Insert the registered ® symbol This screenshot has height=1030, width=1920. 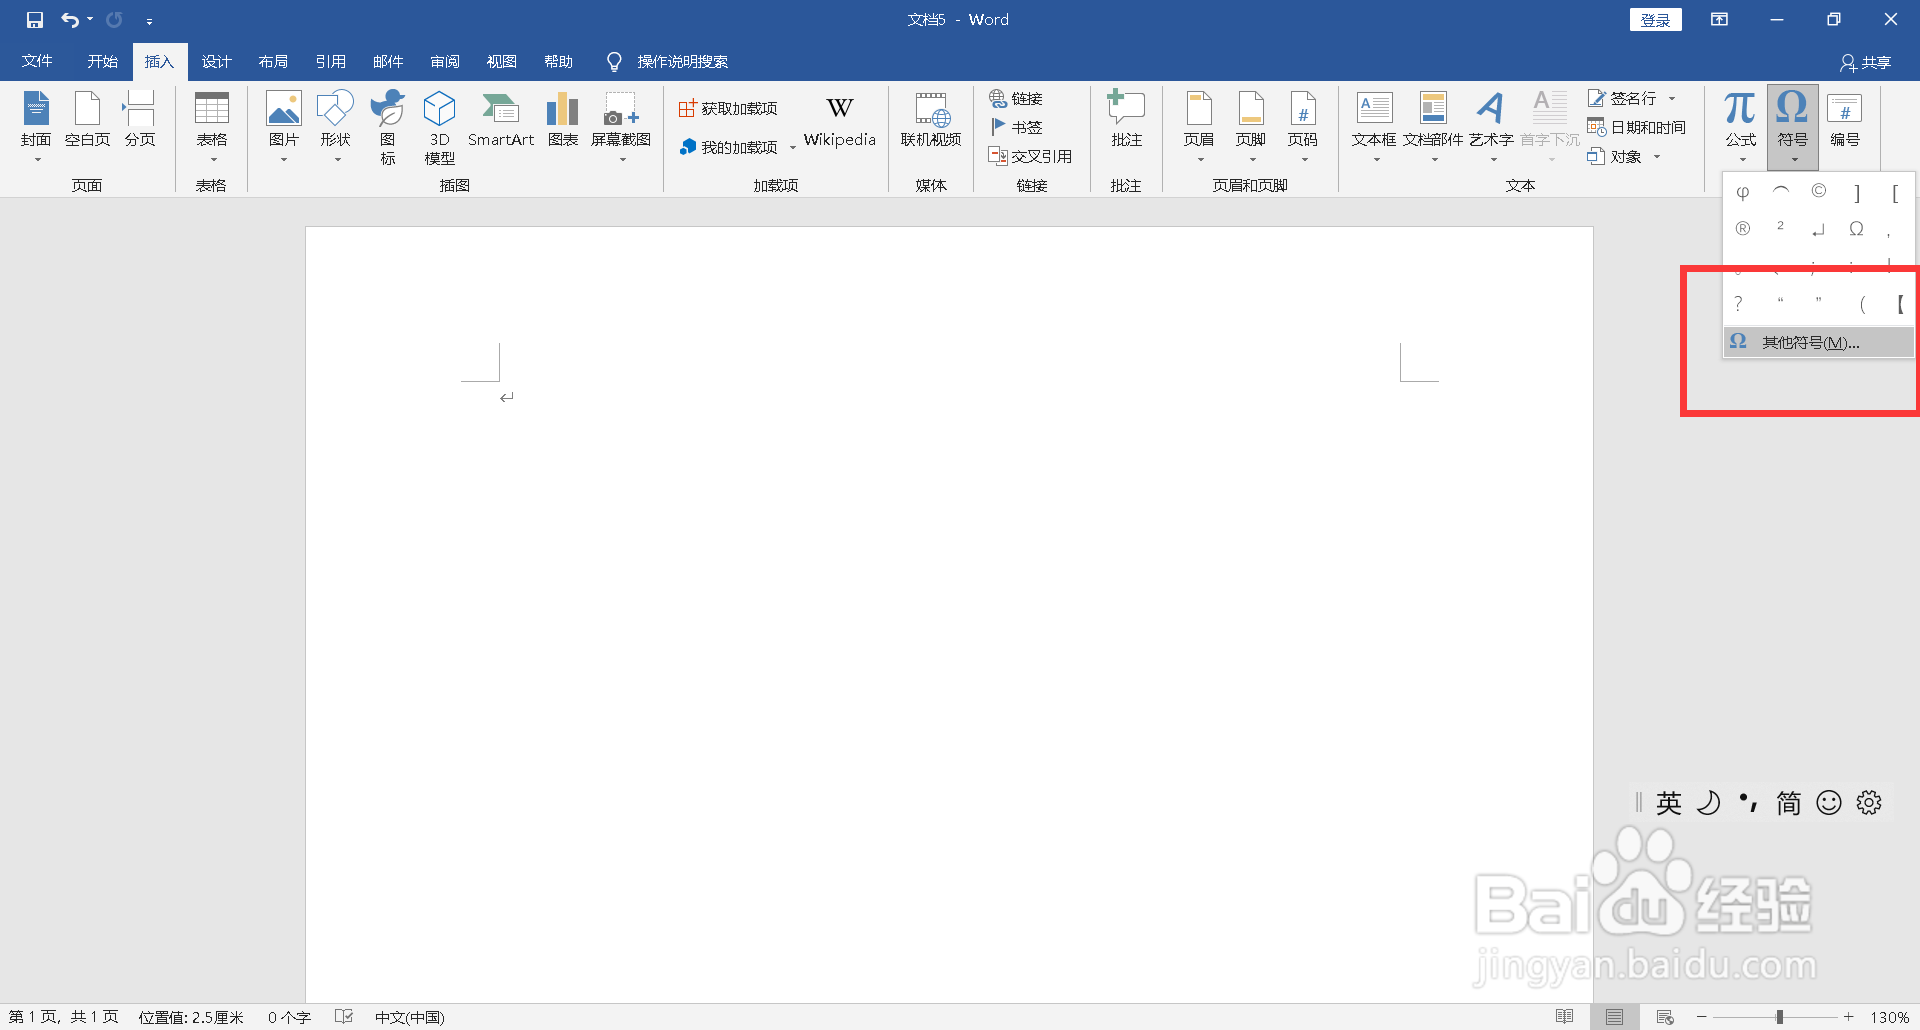tap(1743, 229)
